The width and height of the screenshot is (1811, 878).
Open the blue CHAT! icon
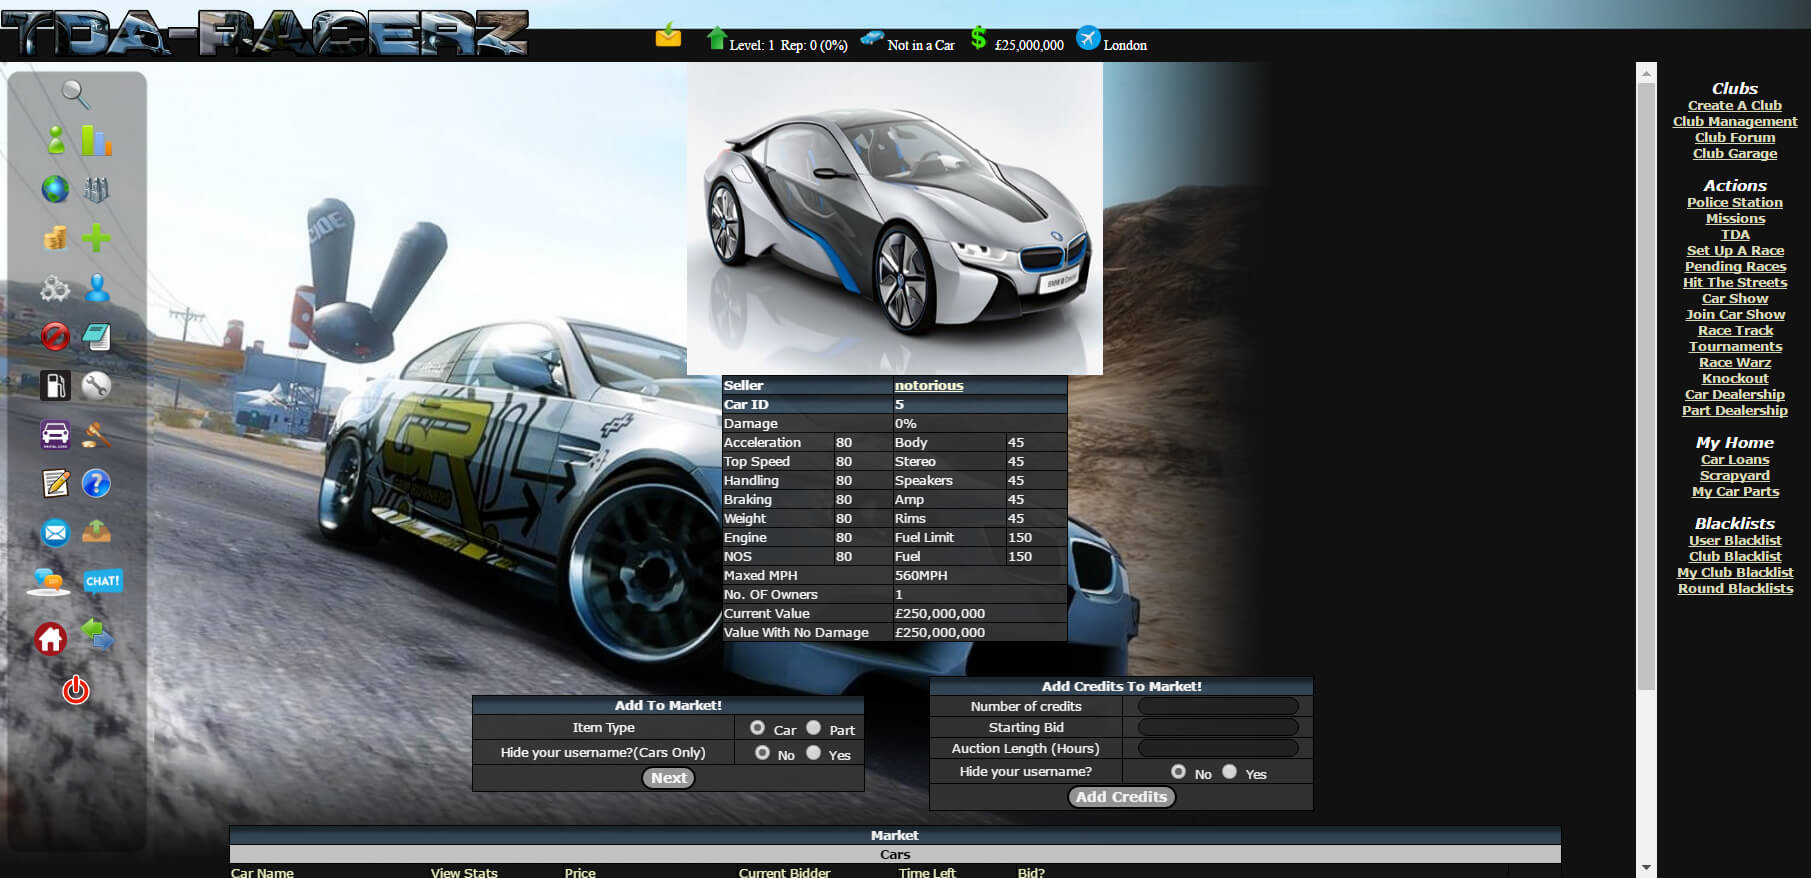point(102,582)
